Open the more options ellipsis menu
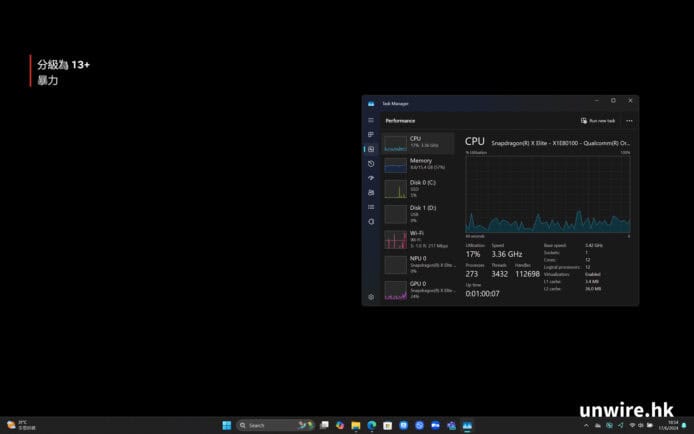The image size is (694, 434). (629, 120)
